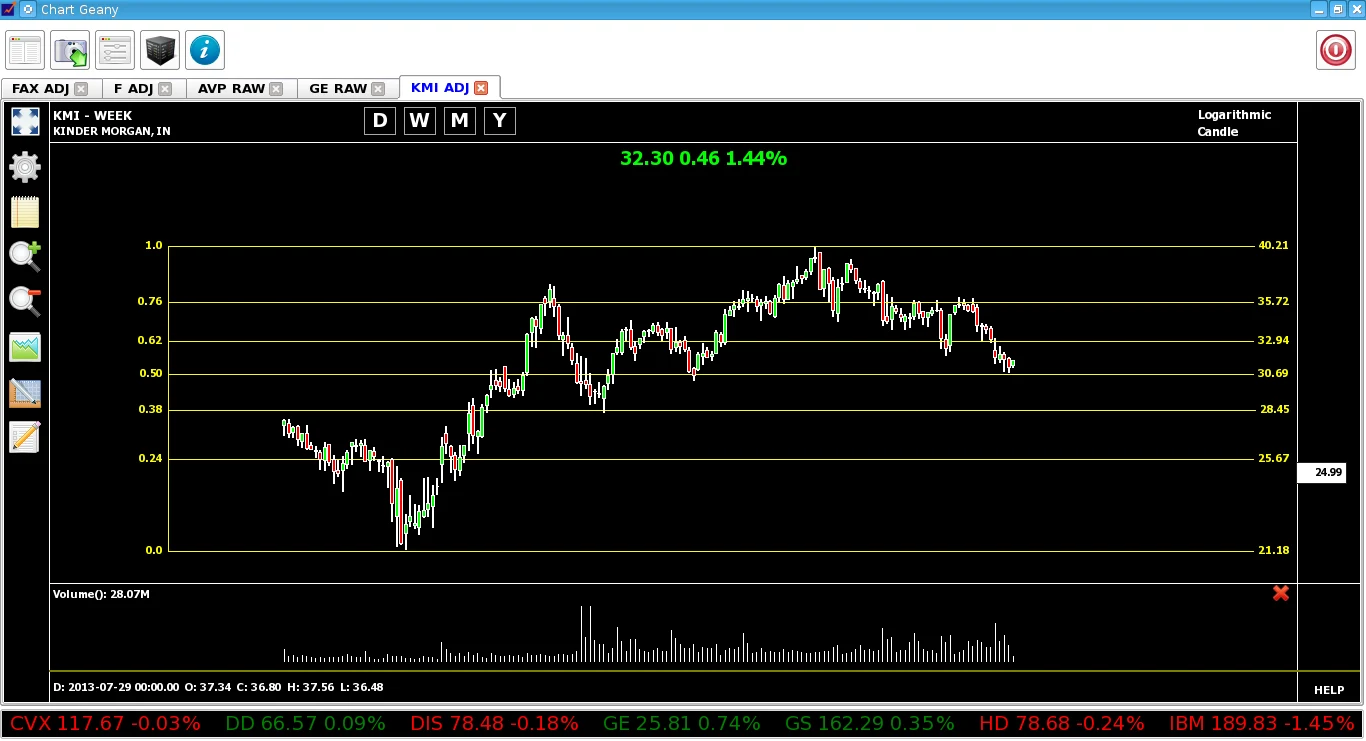1366x741 pixels.
Task: Open chart settings gear icon
Action: (25, 167)
